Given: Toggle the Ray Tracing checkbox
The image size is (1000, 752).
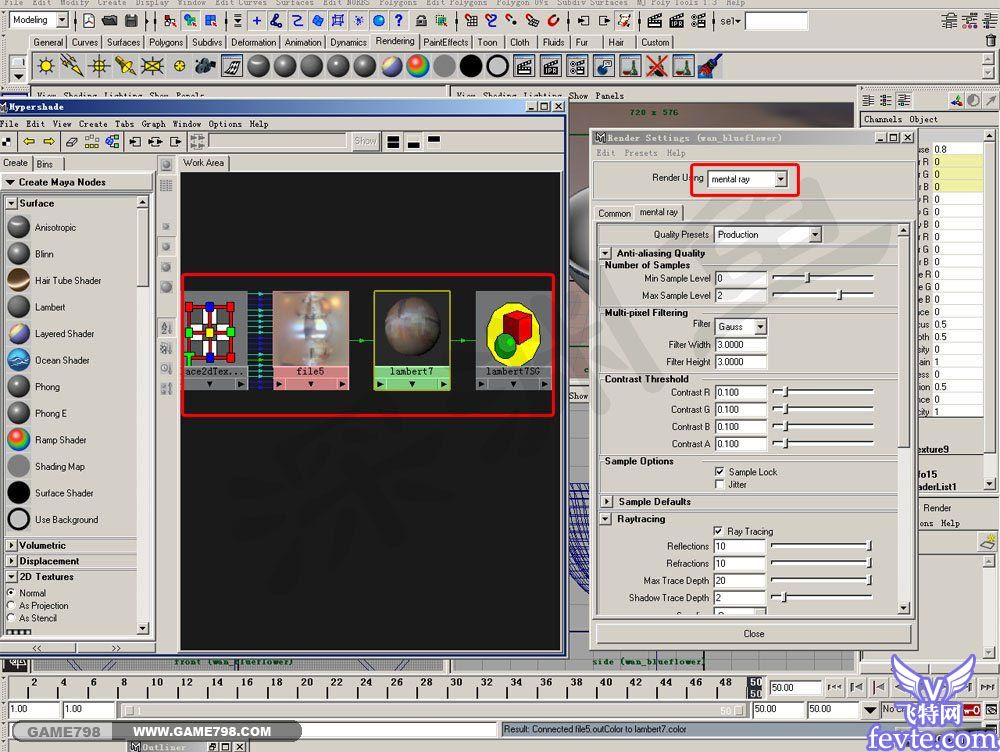Looking at the screenshot, I should (x=718, y=531).
